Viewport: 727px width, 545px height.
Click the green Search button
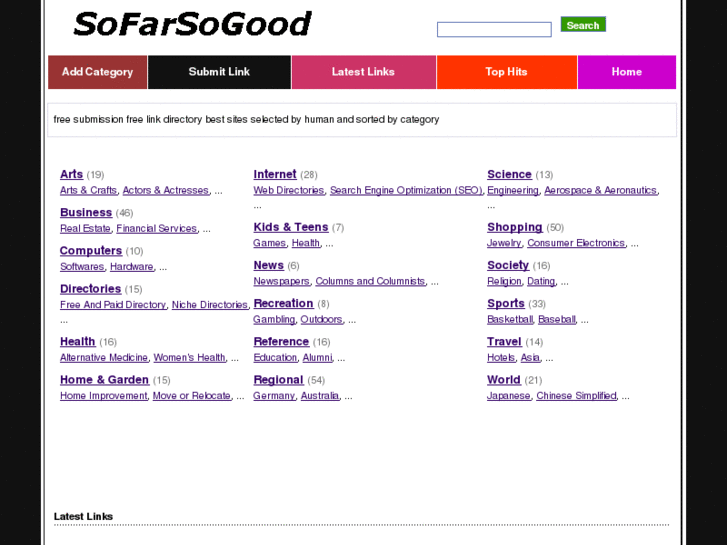click(583, 25)
